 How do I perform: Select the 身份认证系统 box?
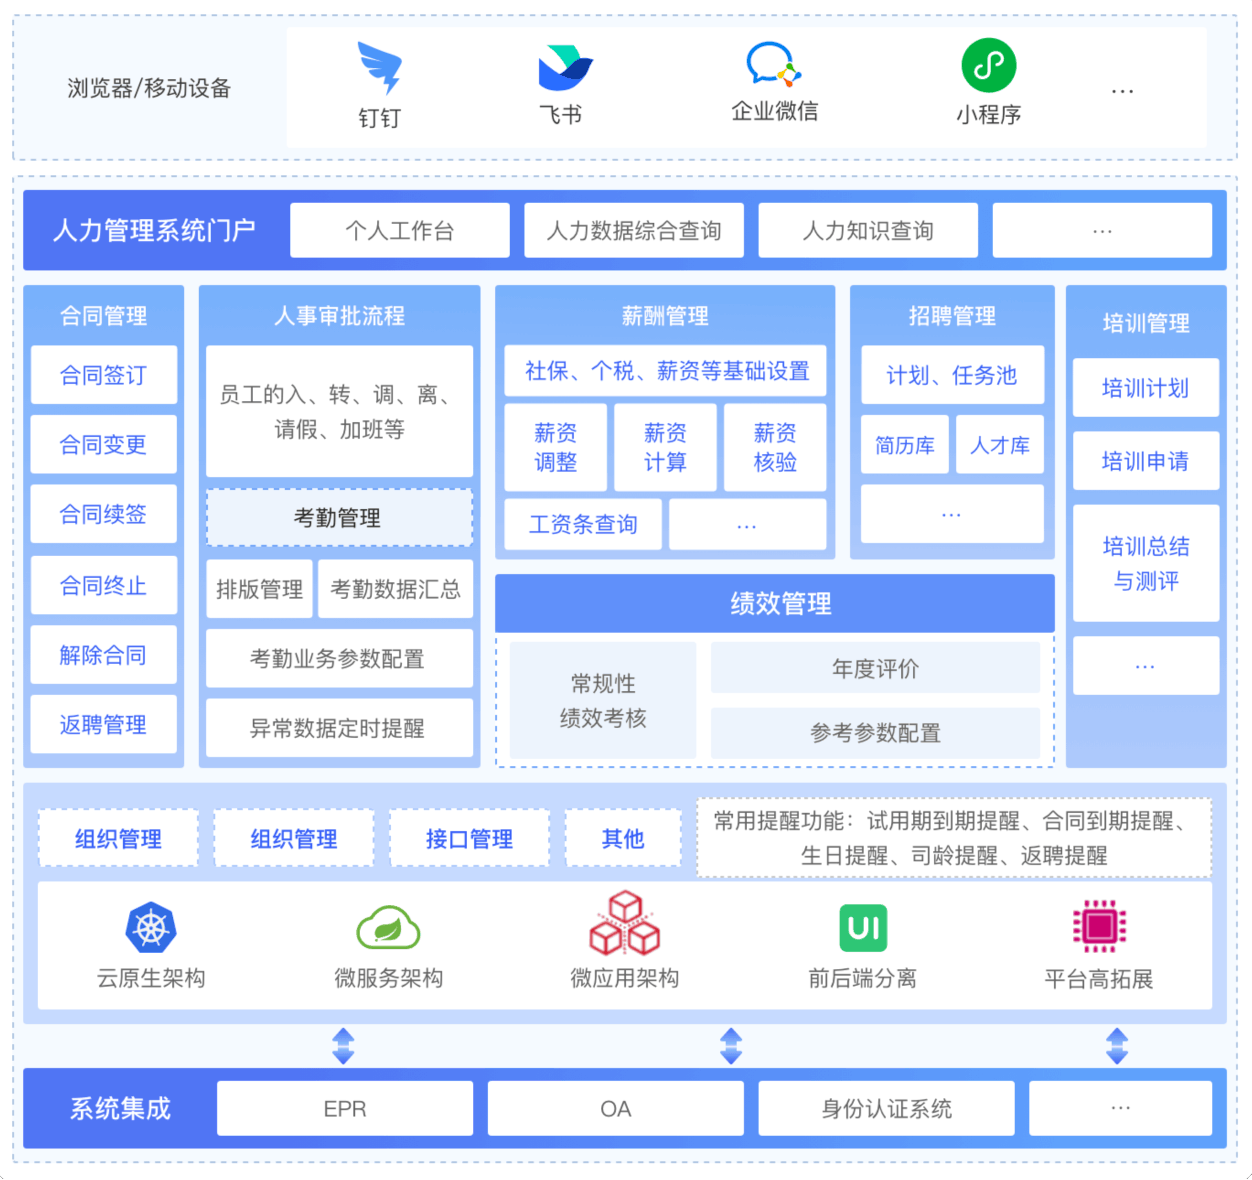(887, 1109)
